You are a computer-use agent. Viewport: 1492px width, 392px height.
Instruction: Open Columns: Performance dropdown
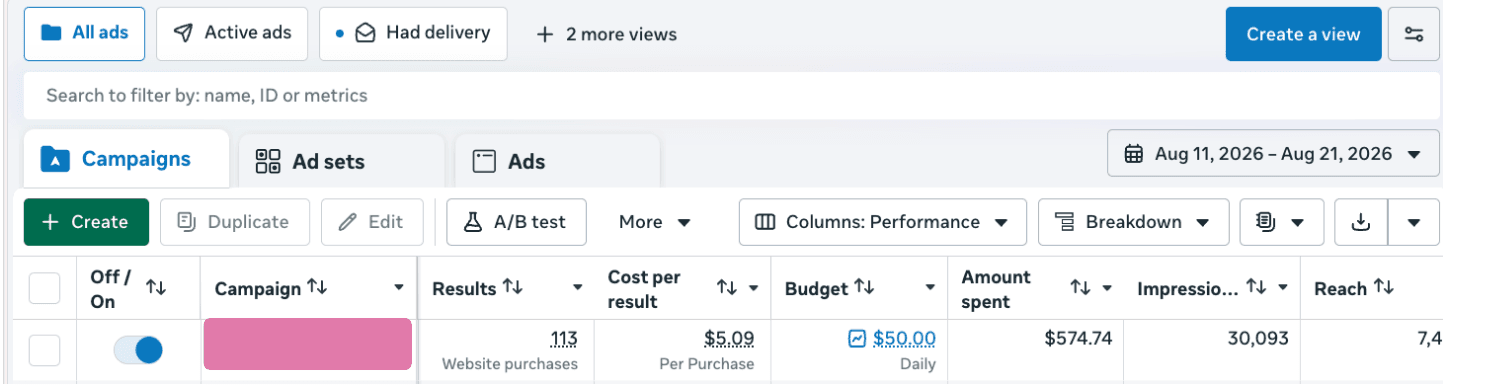pyautogui.click(x=883, y=222)
